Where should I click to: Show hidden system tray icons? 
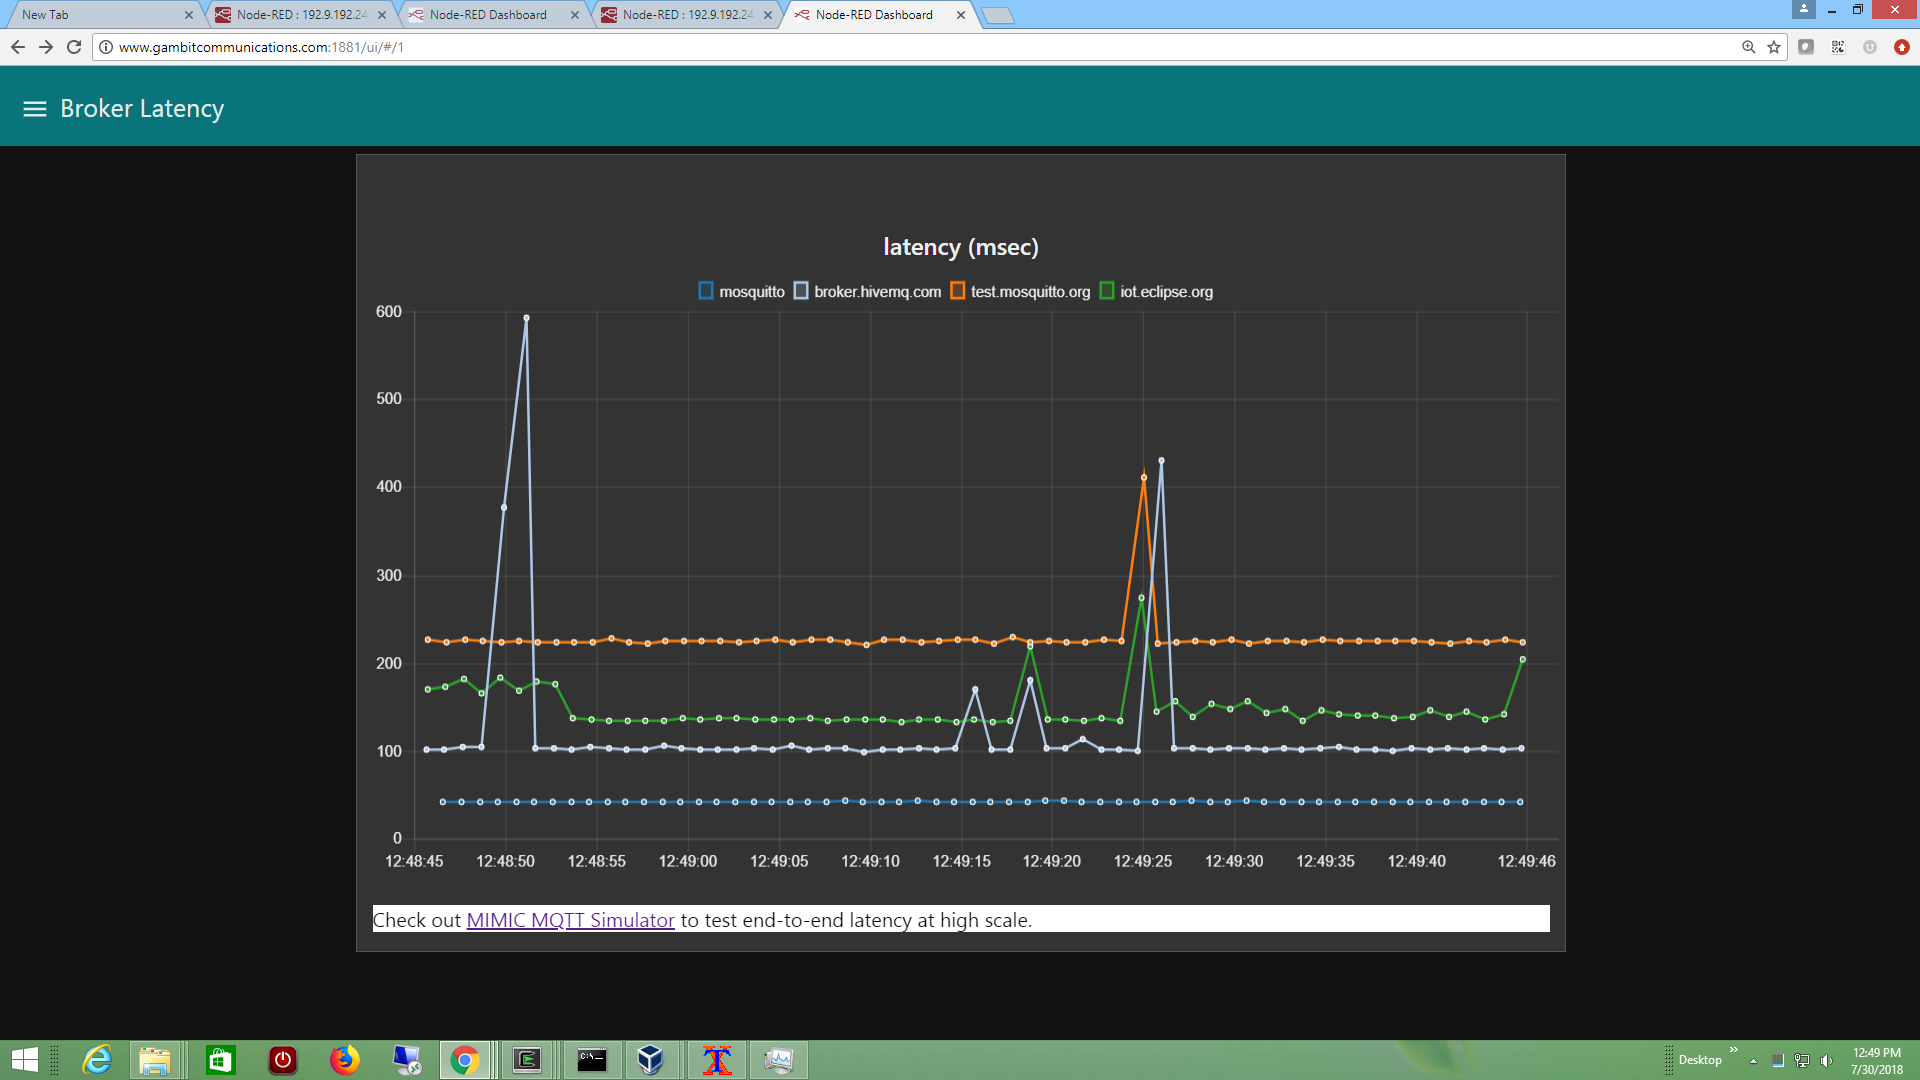1754,1061
